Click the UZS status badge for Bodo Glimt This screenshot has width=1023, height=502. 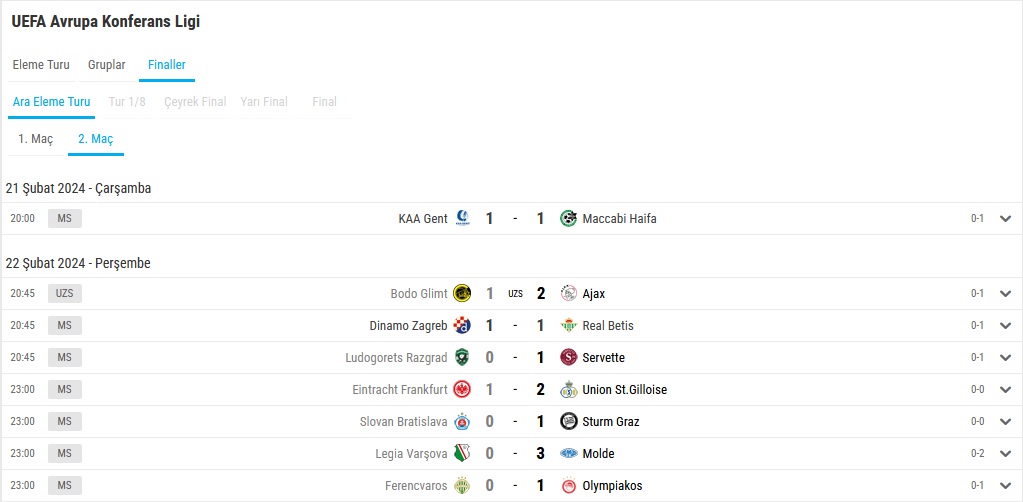65,294
